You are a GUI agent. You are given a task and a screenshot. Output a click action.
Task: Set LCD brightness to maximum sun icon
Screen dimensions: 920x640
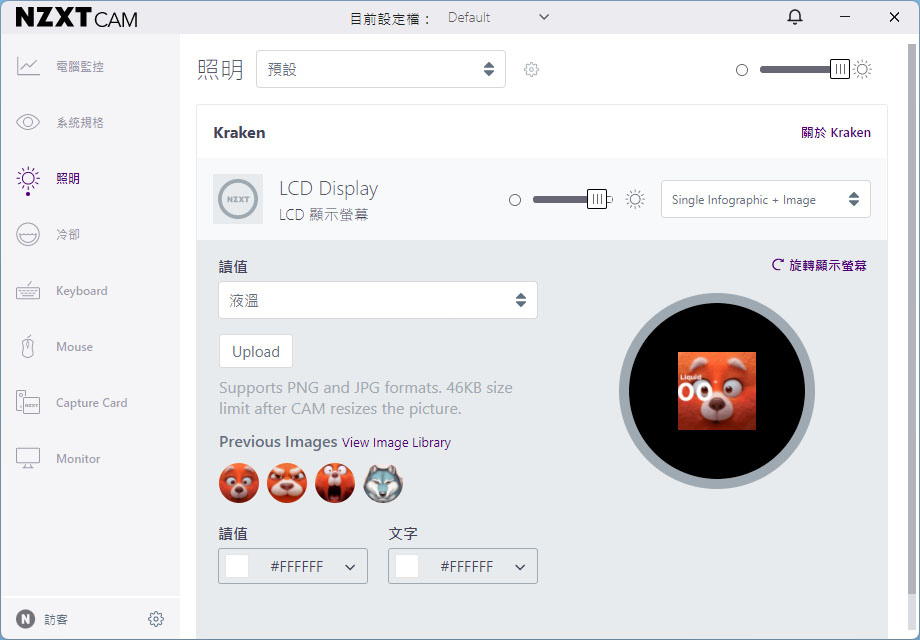pos(635,199)
